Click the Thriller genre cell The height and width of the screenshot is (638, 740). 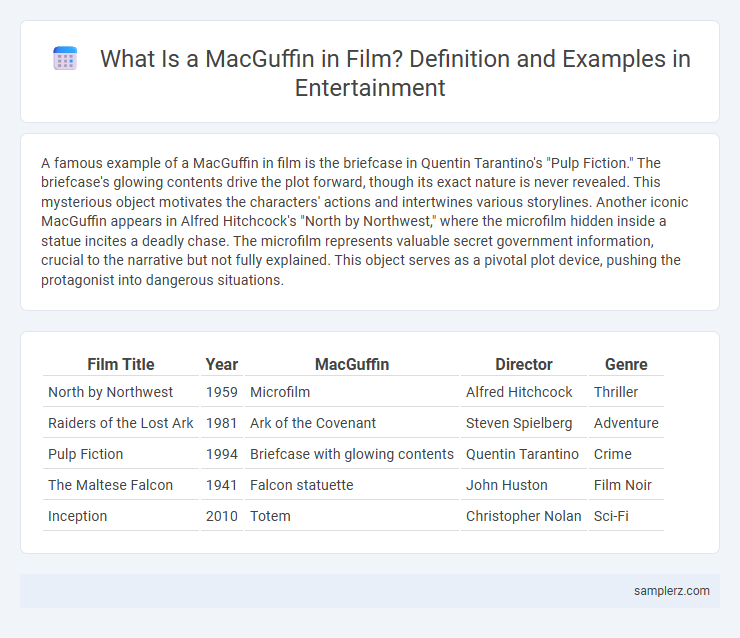point(626,392)
